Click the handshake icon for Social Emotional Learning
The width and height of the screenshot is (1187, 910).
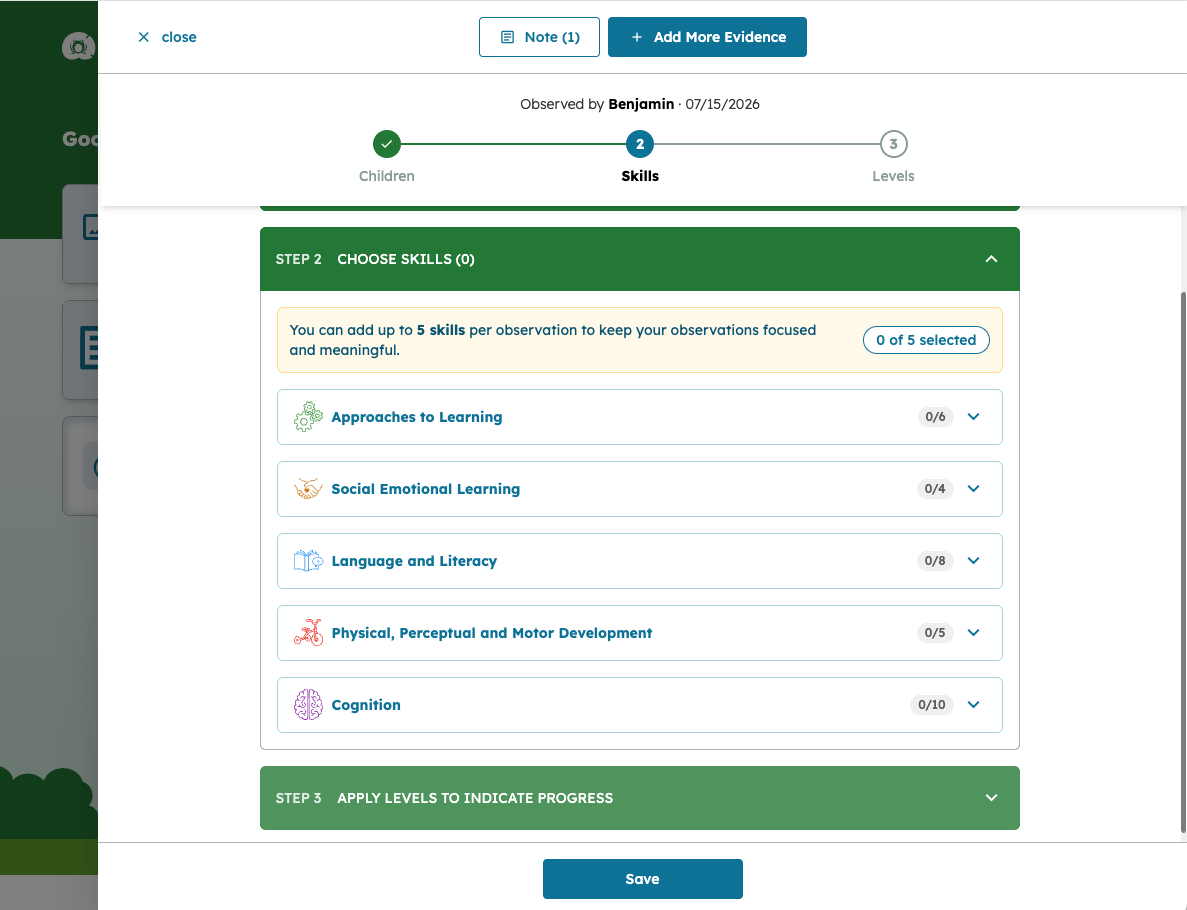(x=308, y=489)
